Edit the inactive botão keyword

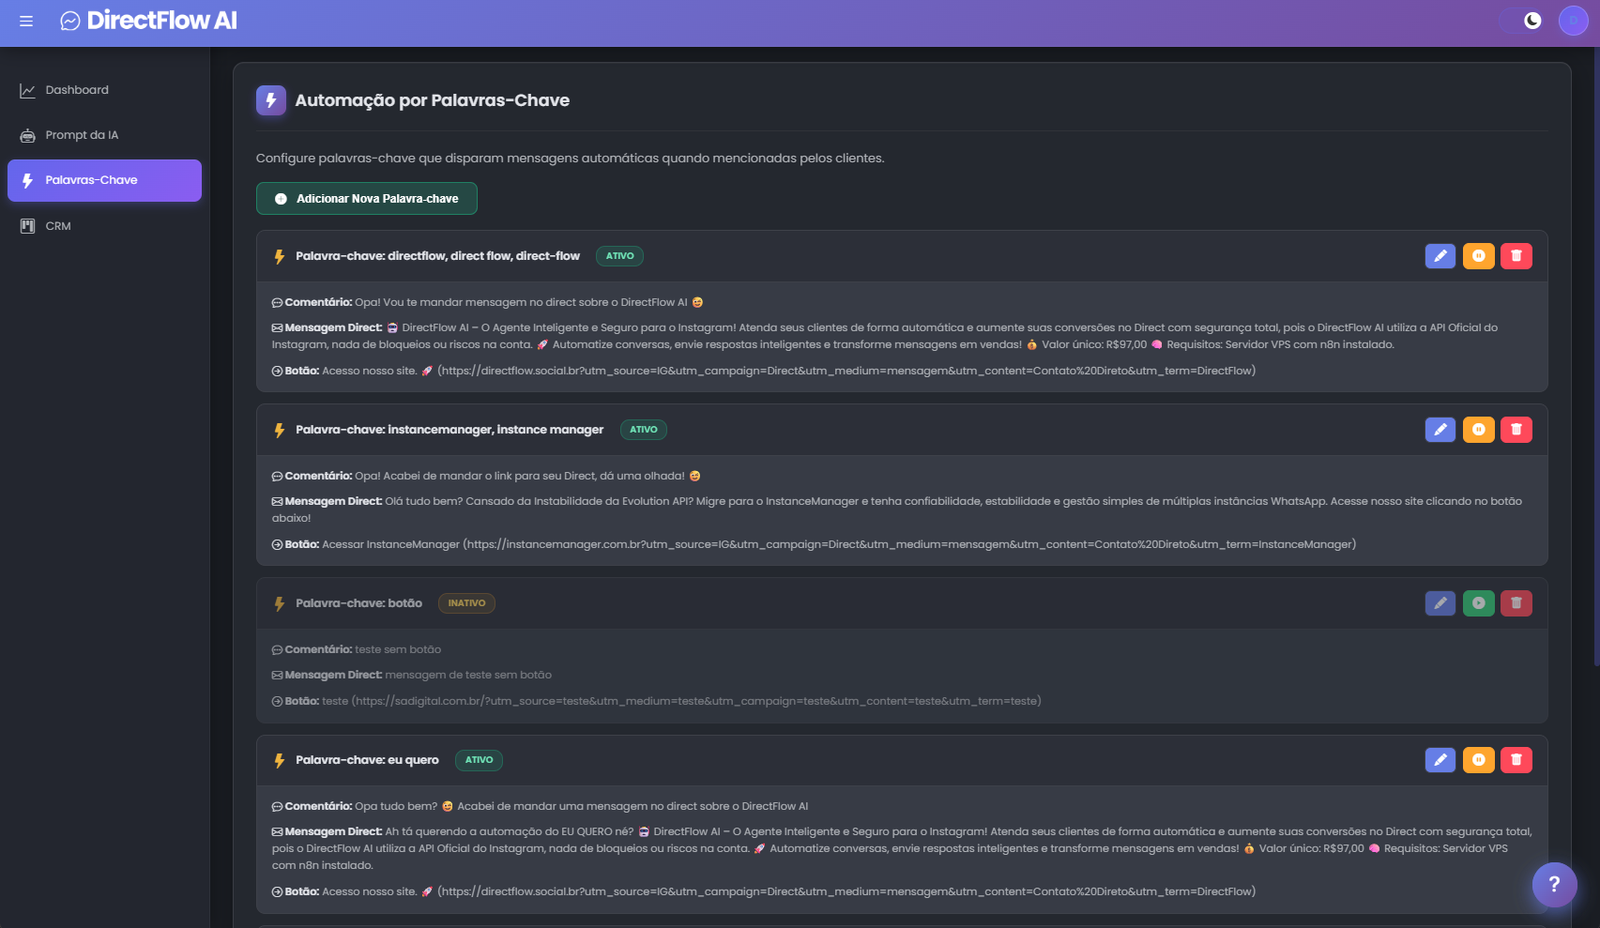point(1440,603)
